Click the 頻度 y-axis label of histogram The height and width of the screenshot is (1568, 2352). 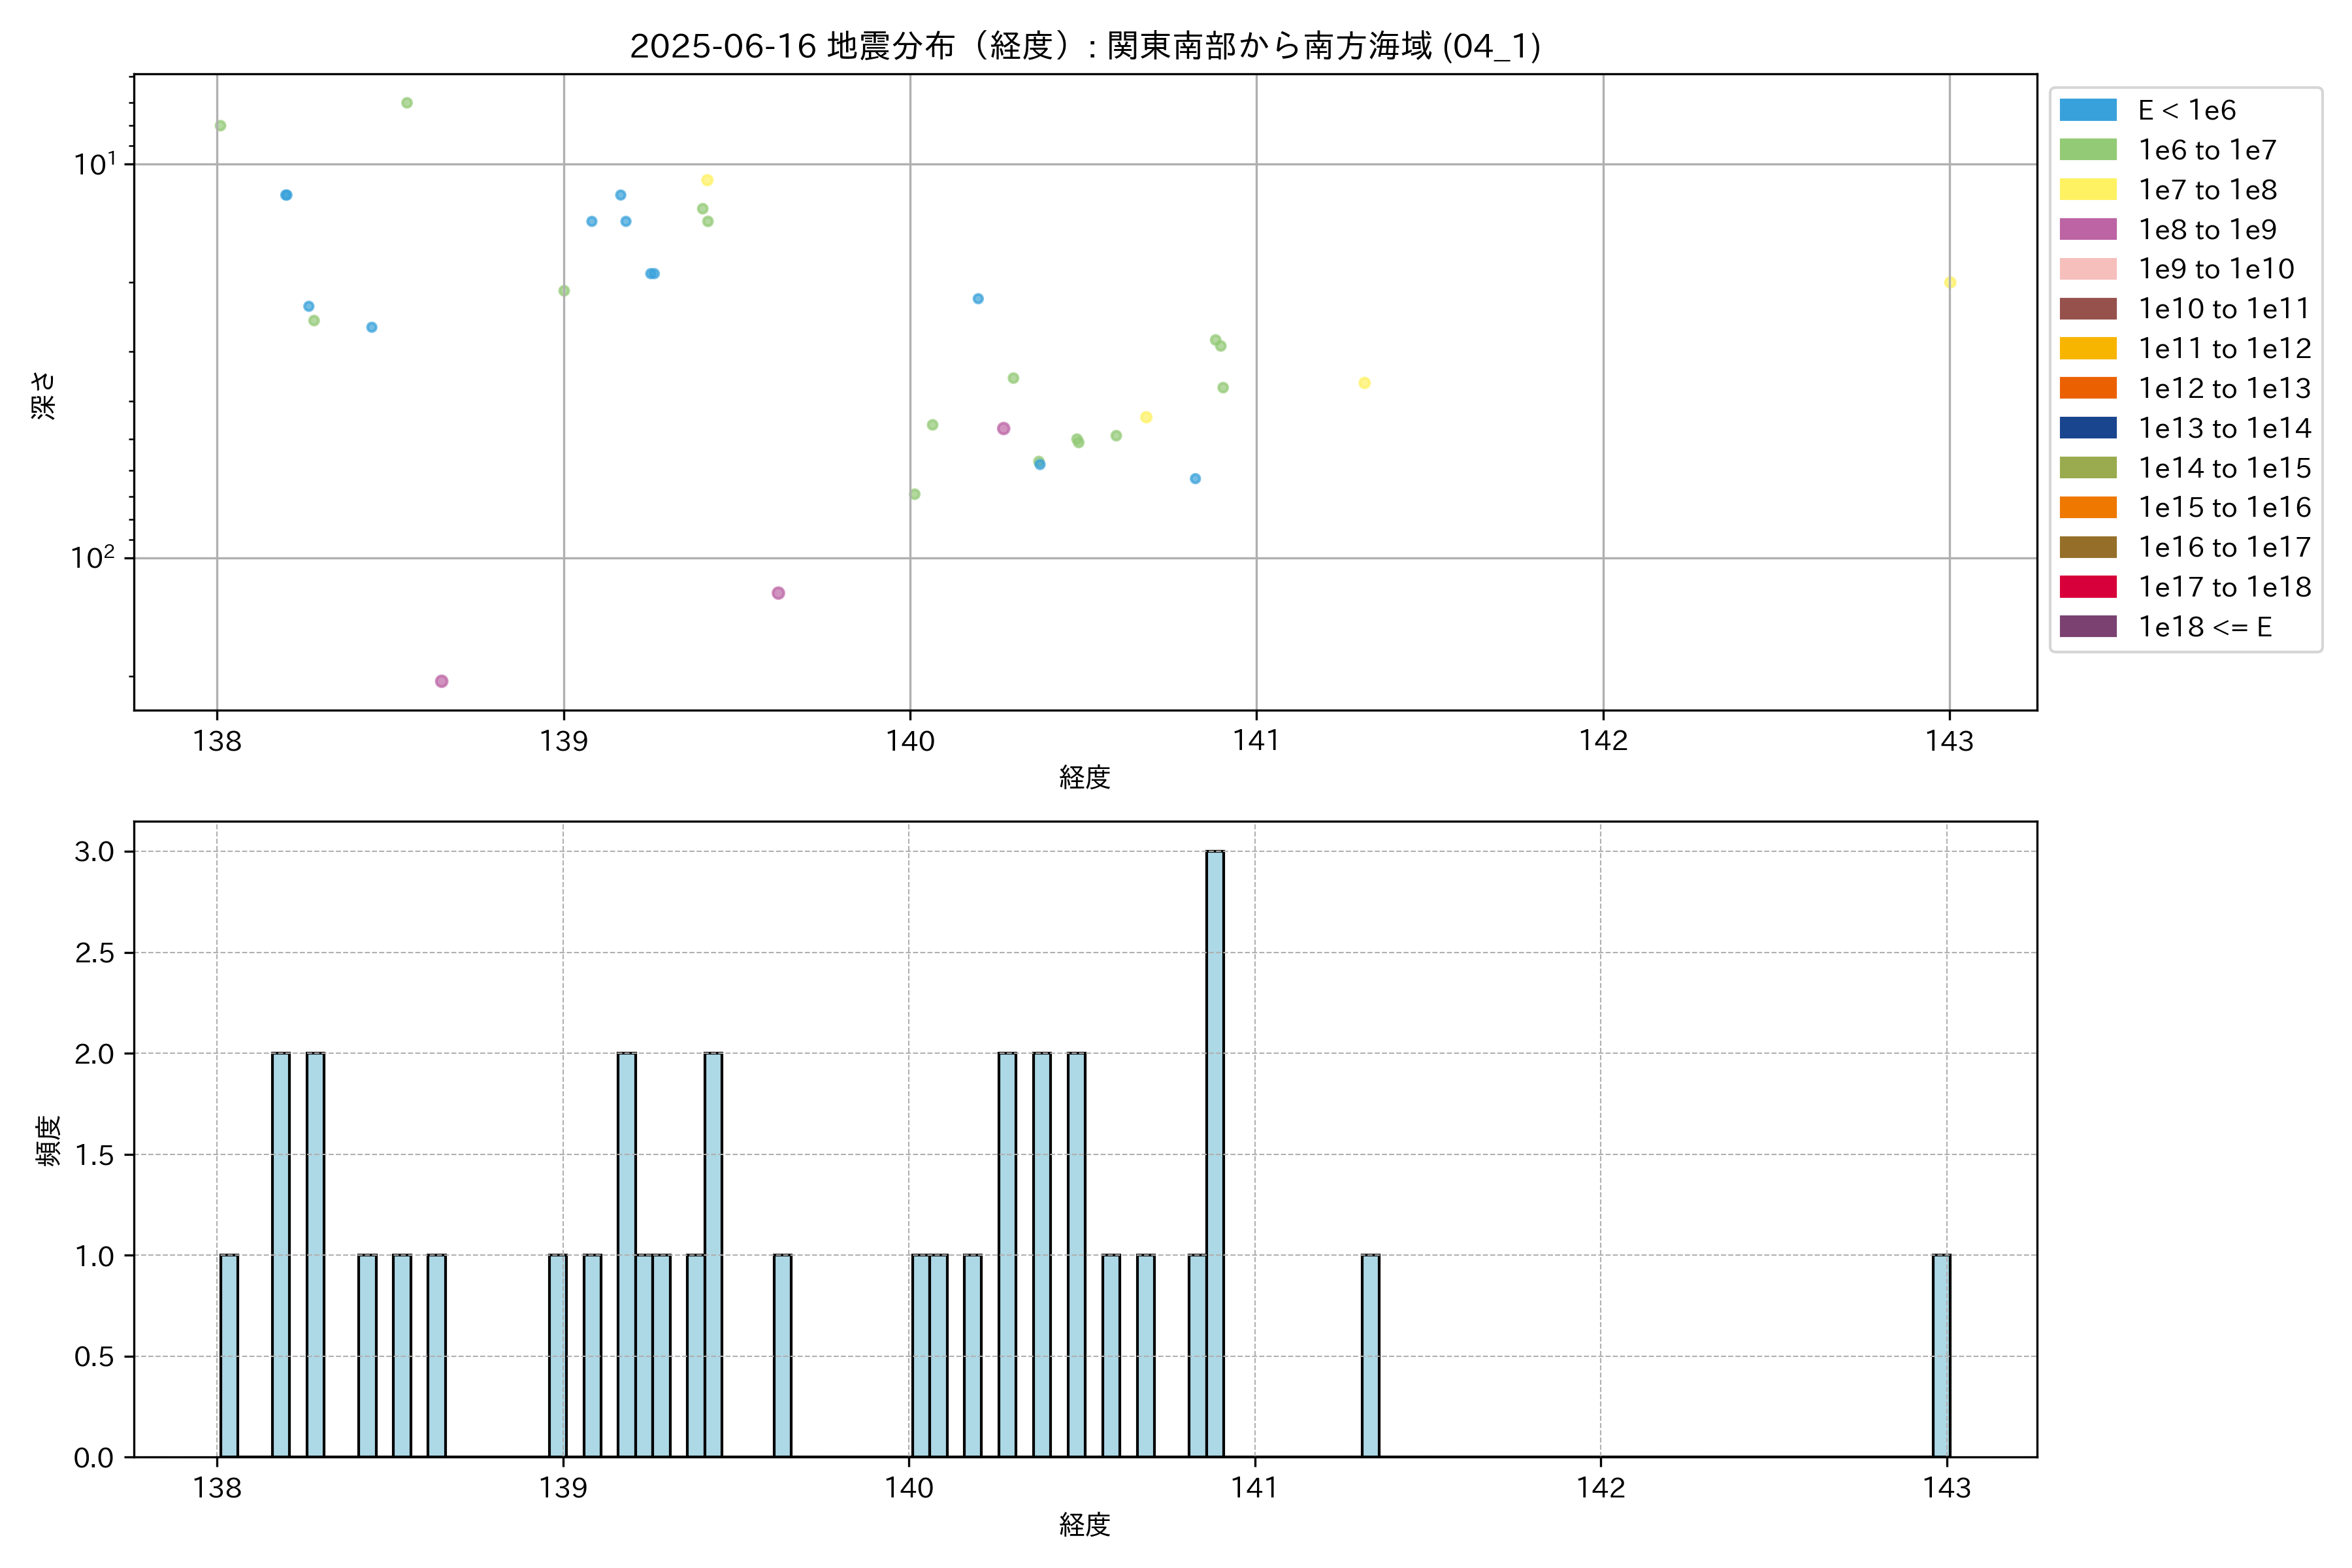47,1141
